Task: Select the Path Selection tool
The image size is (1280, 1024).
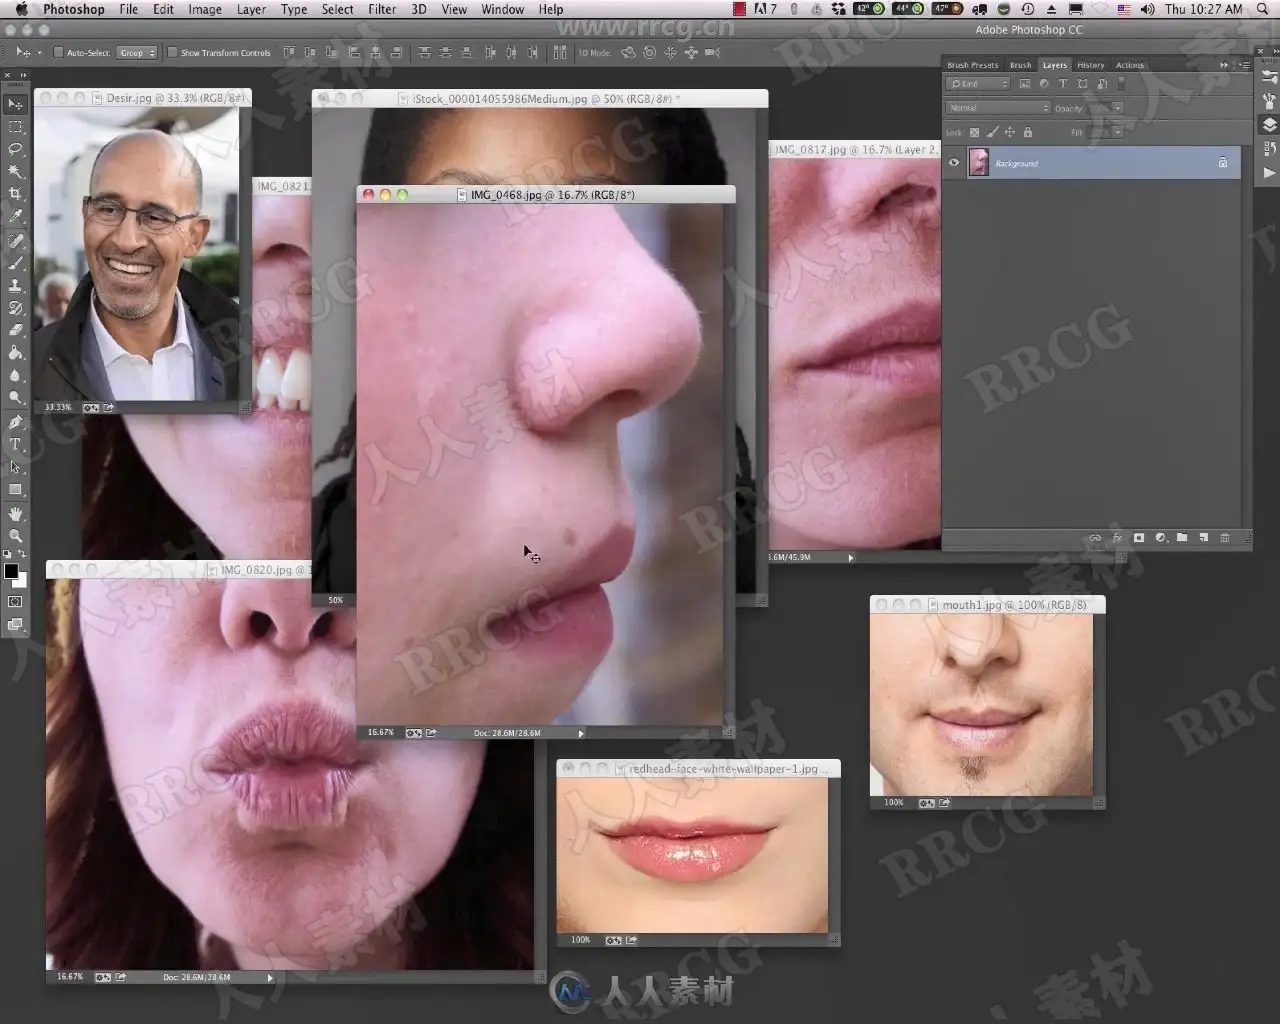Action: click(15, 467)
